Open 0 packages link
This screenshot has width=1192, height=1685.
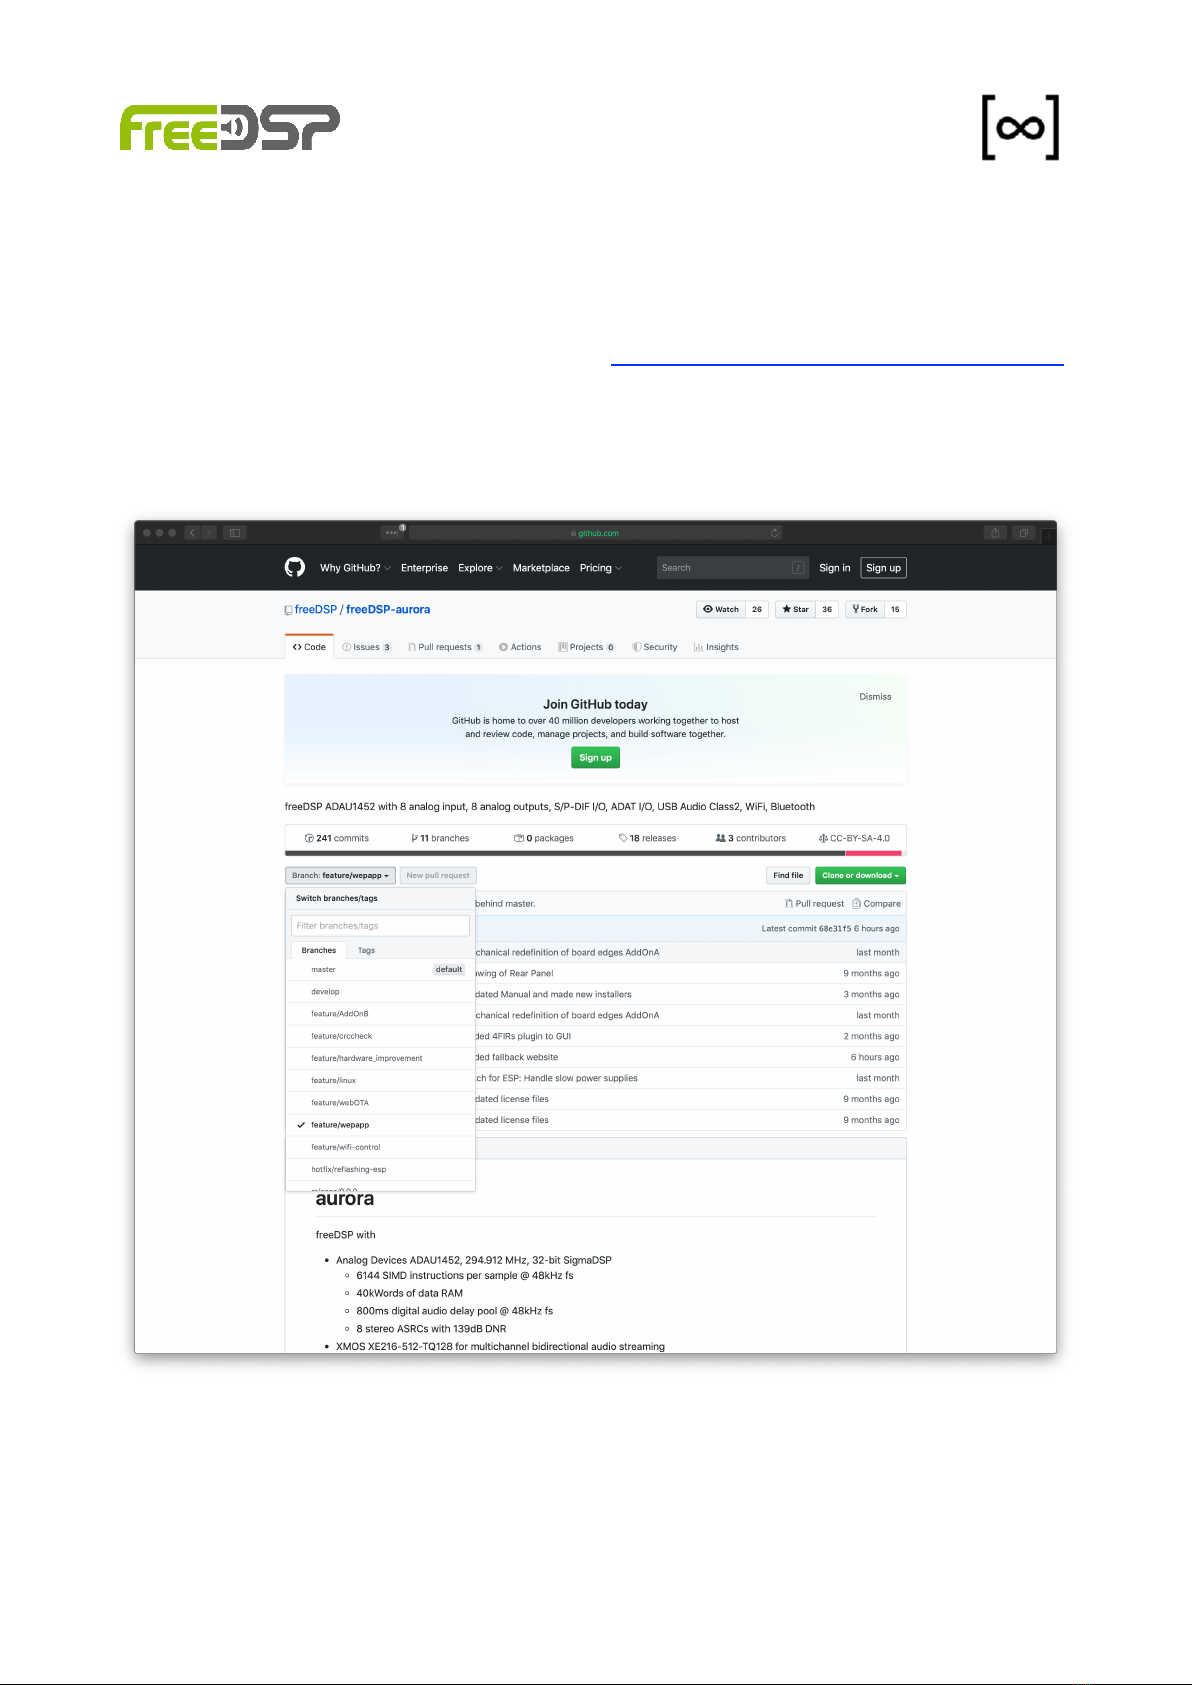point(544,838)
